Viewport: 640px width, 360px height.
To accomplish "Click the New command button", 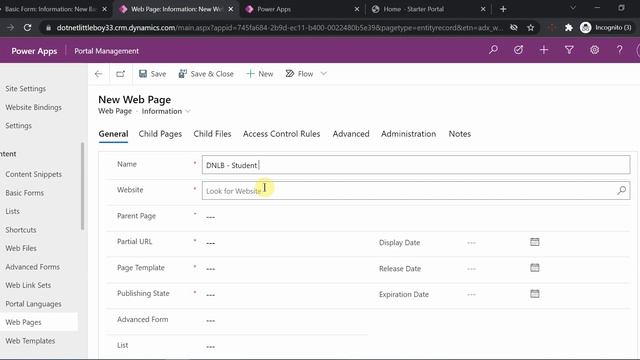I will pos(260,74).
